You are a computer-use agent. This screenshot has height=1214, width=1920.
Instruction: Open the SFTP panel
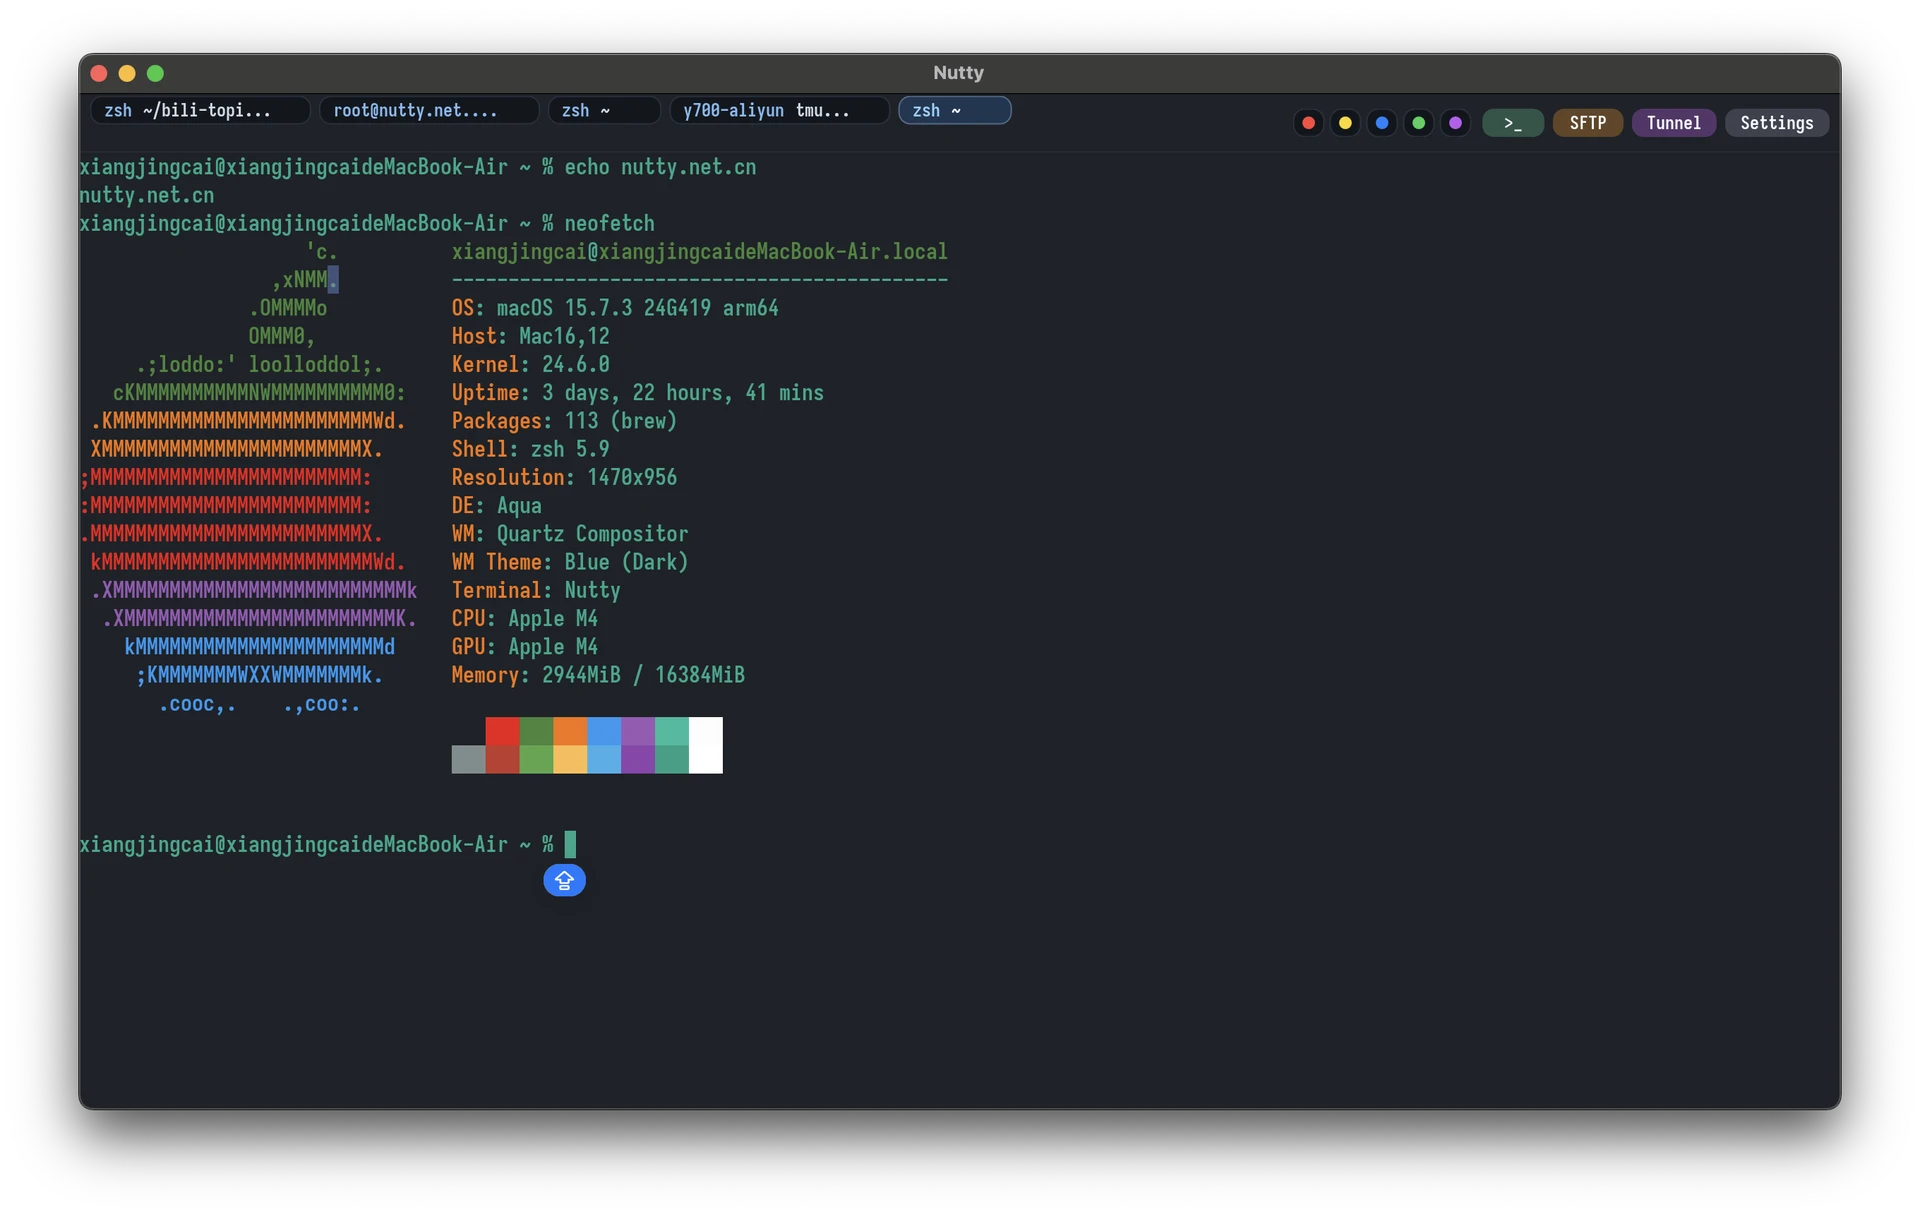coord(1587,123)
